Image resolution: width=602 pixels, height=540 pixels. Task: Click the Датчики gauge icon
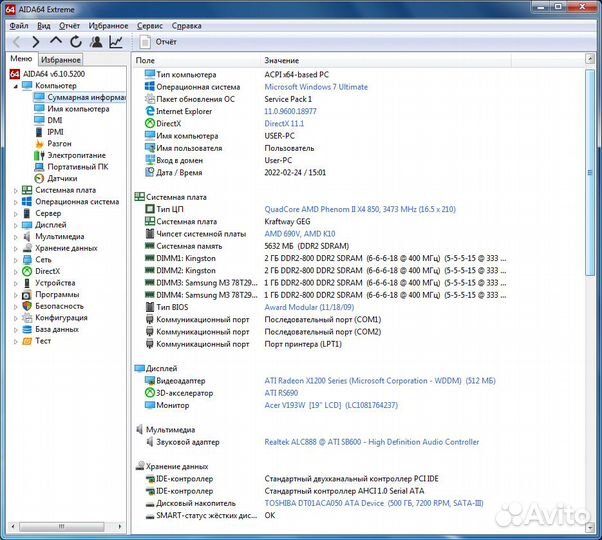coord(39,178)
